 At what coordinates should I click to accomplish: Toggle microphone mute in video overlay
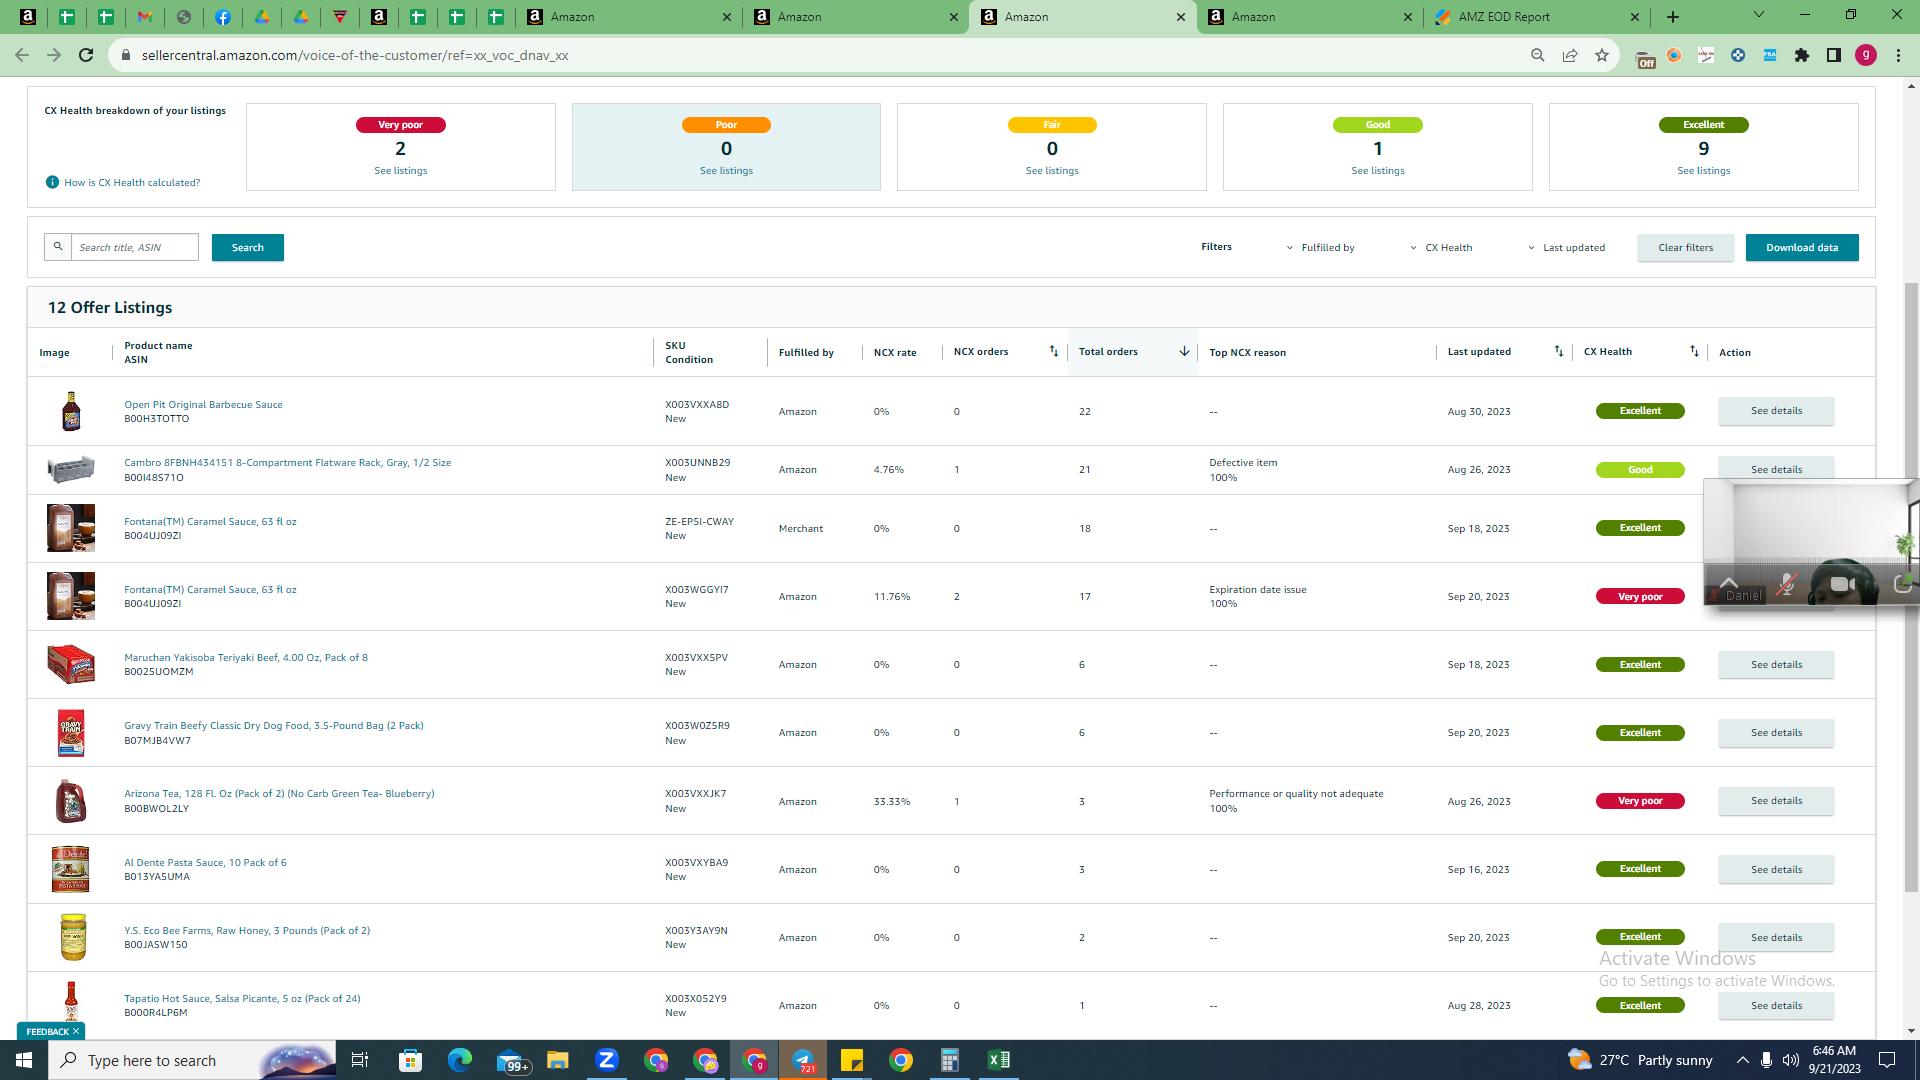click(x=1786, y=585)
